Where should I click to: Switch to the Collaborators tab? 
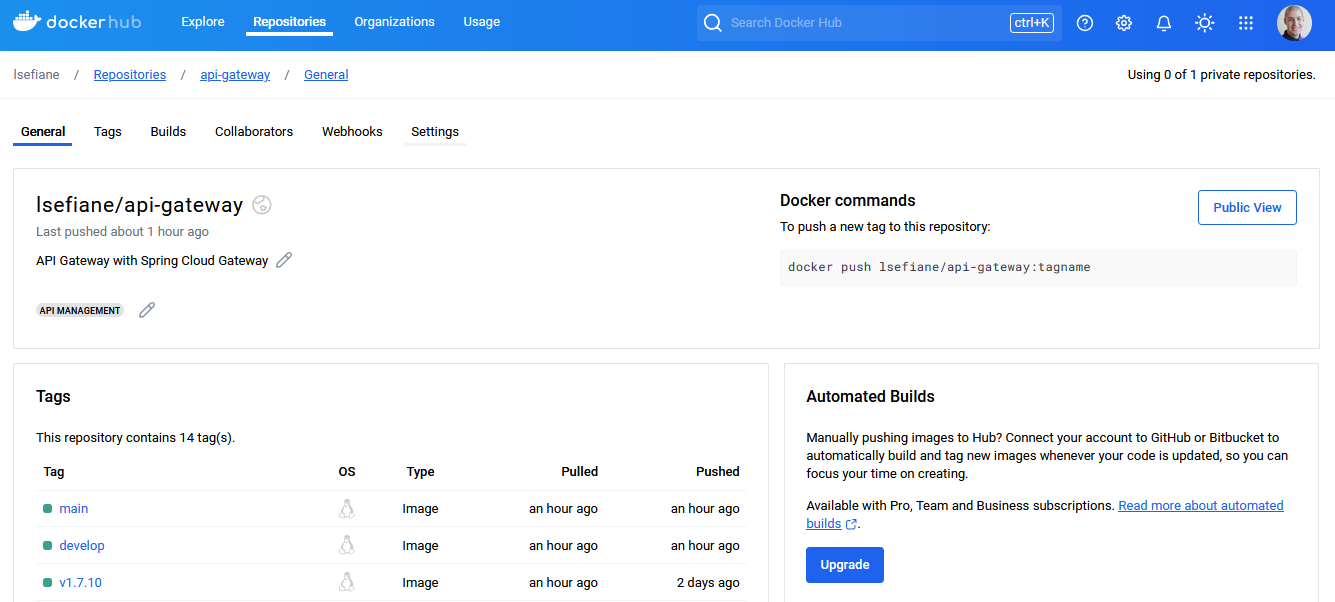254,132
